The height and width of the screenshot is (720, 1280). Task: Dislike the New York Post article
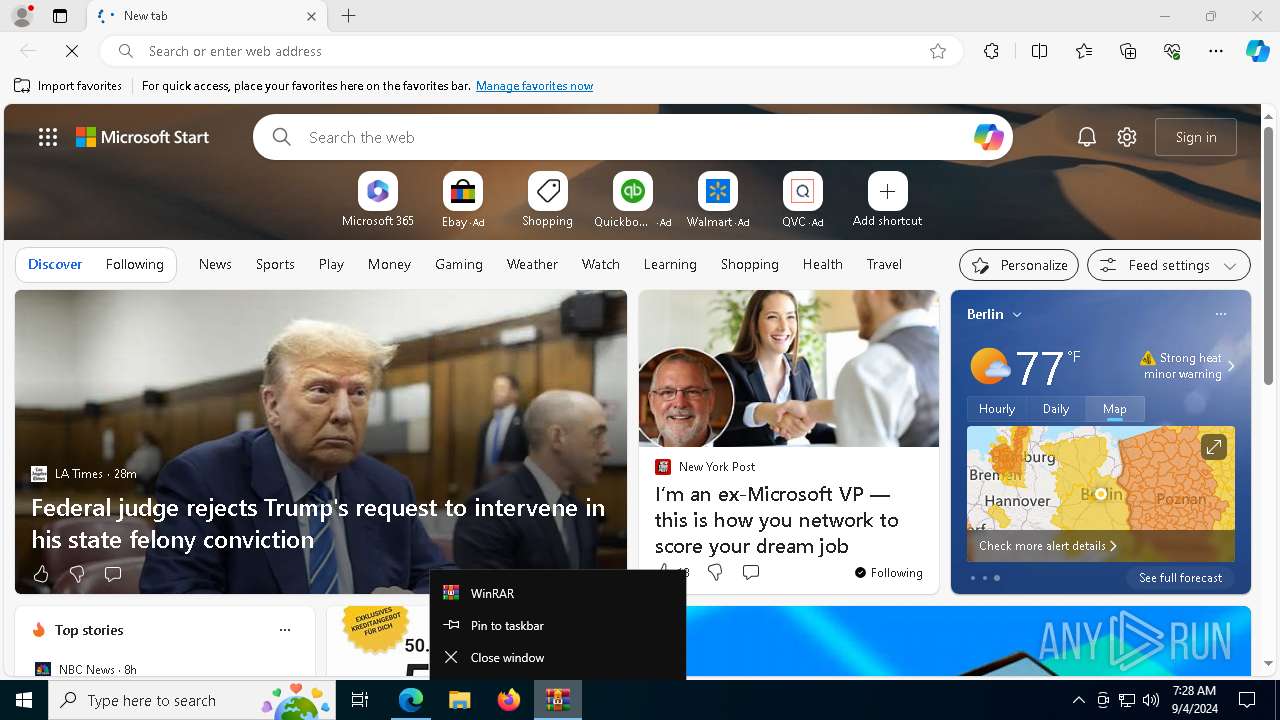coord(715,572)
